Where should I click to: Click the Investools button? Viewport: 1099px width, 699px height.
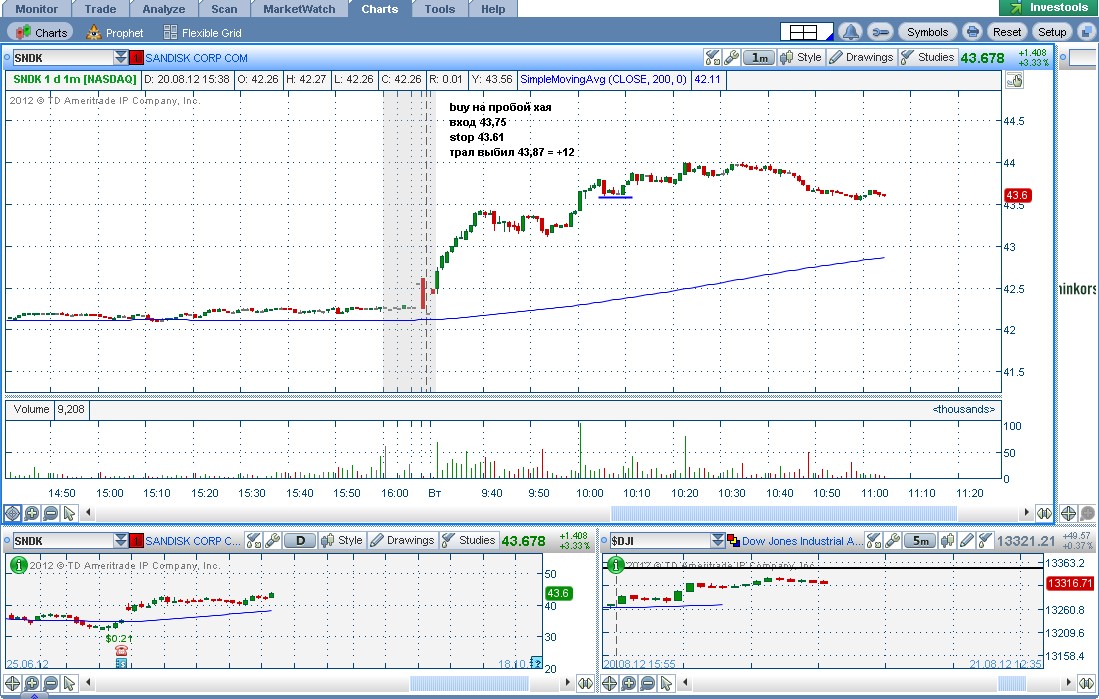(1048, 8)
